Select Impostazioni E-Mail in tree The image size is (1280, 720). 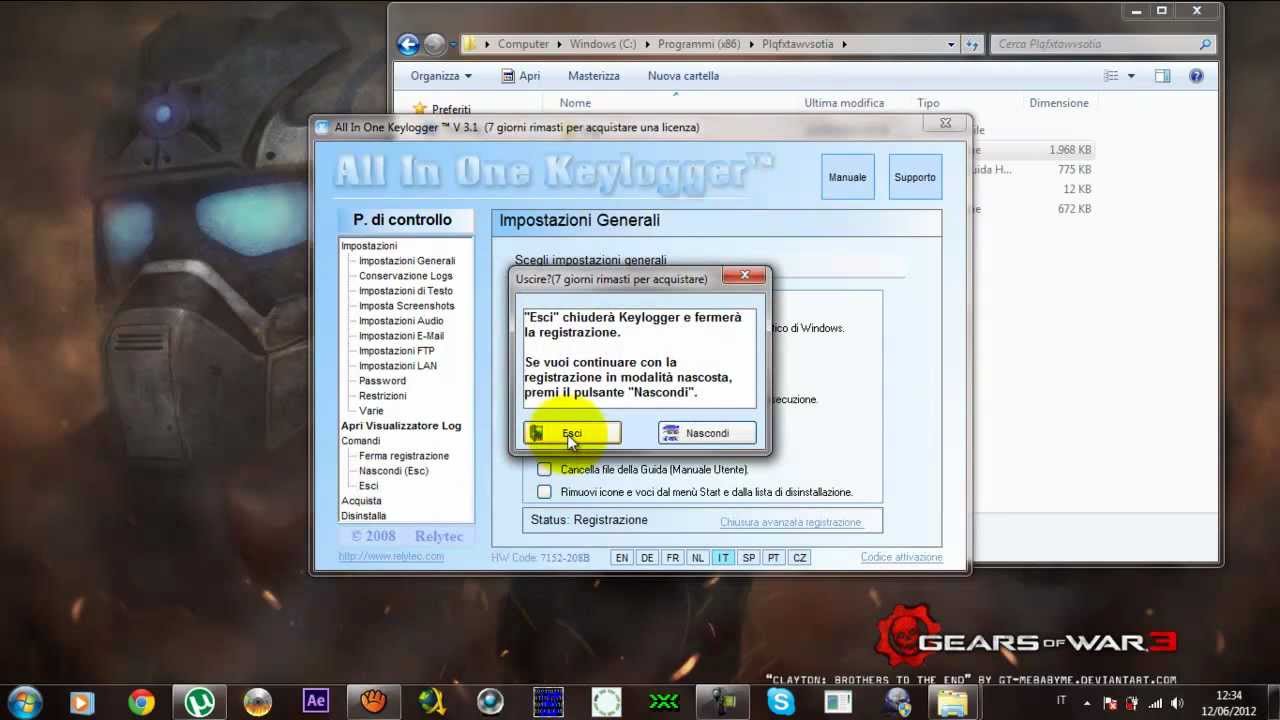(401, 336)
